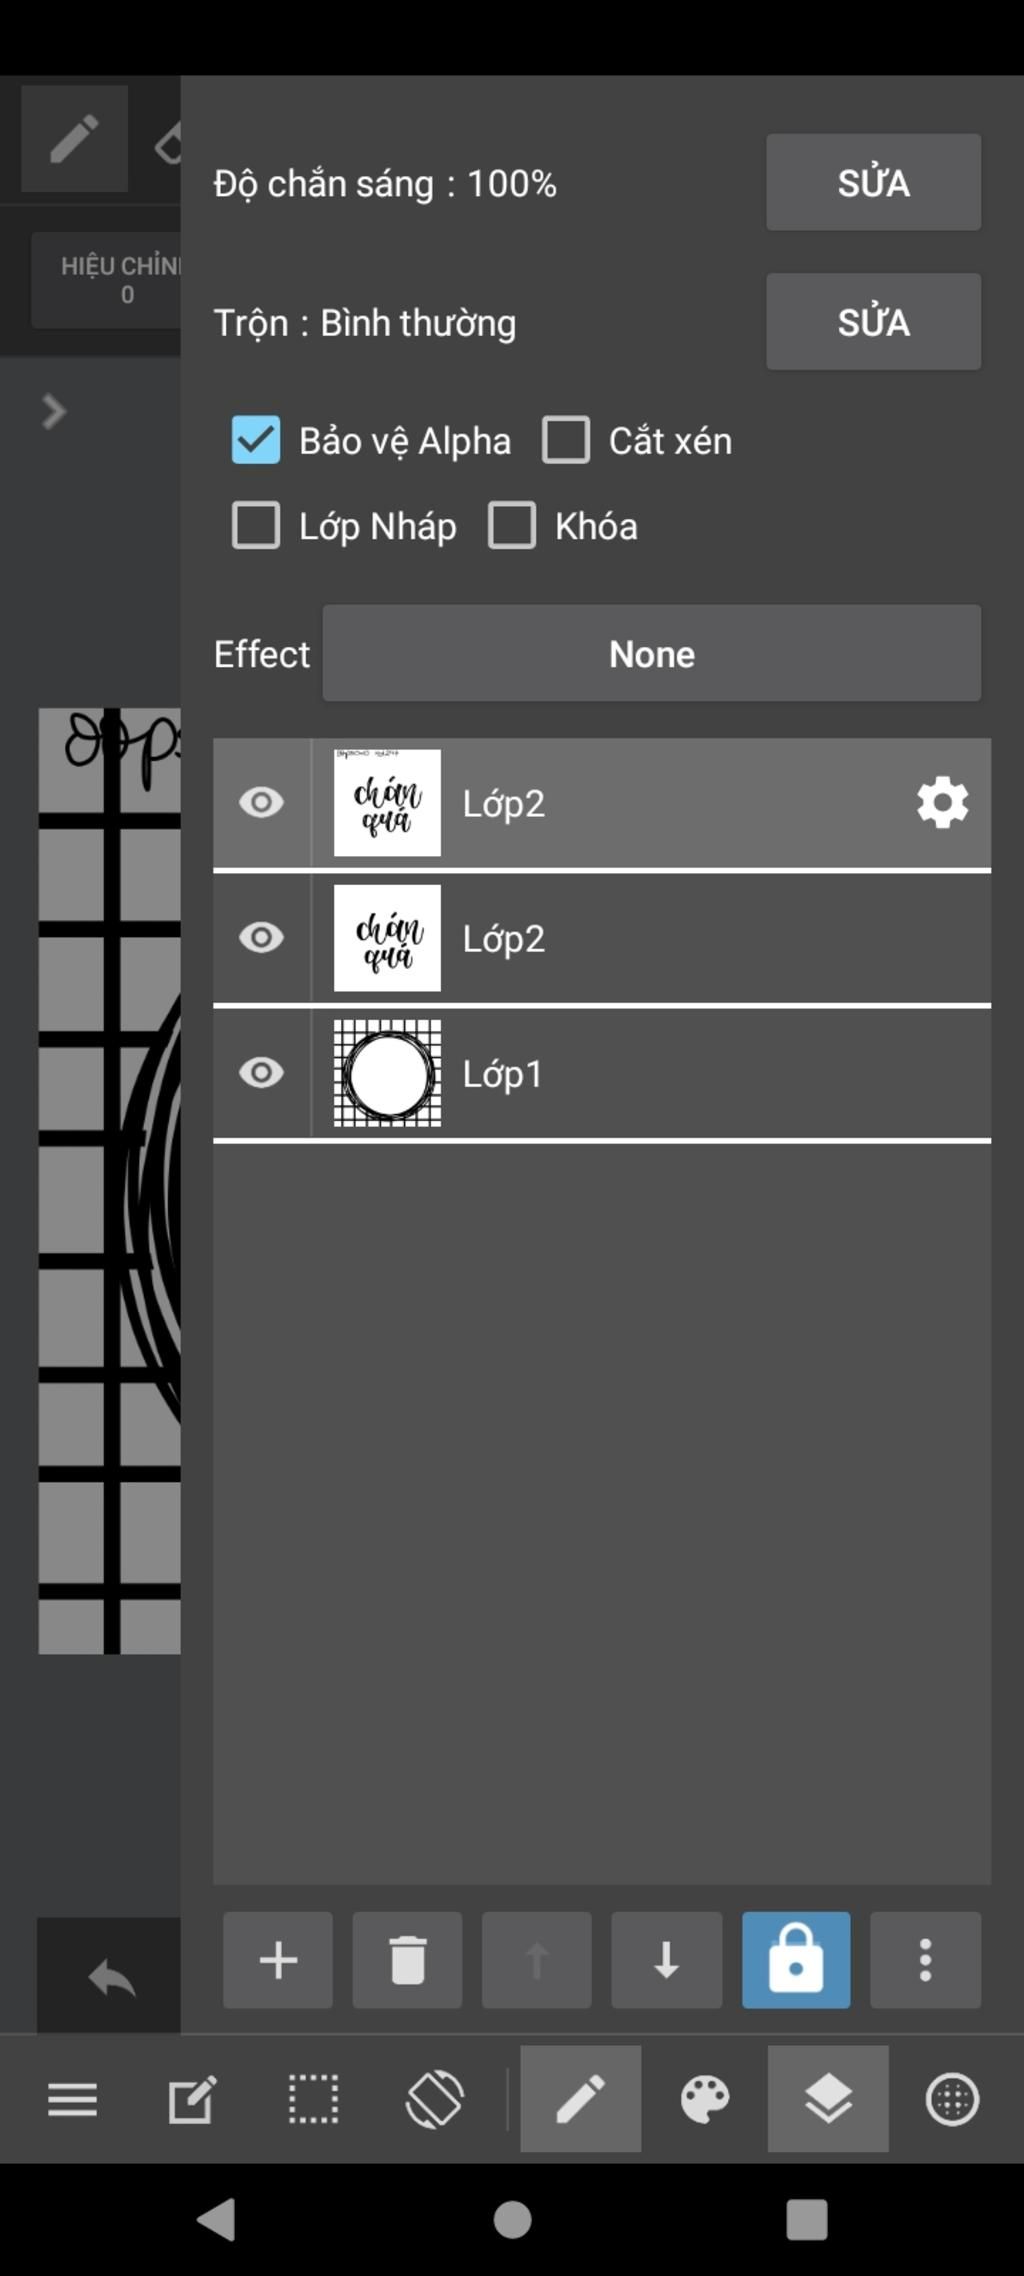Click the blue lock layer button
The width and height of the screenshot is (1024, 2276).
(x=796, y=1960)
